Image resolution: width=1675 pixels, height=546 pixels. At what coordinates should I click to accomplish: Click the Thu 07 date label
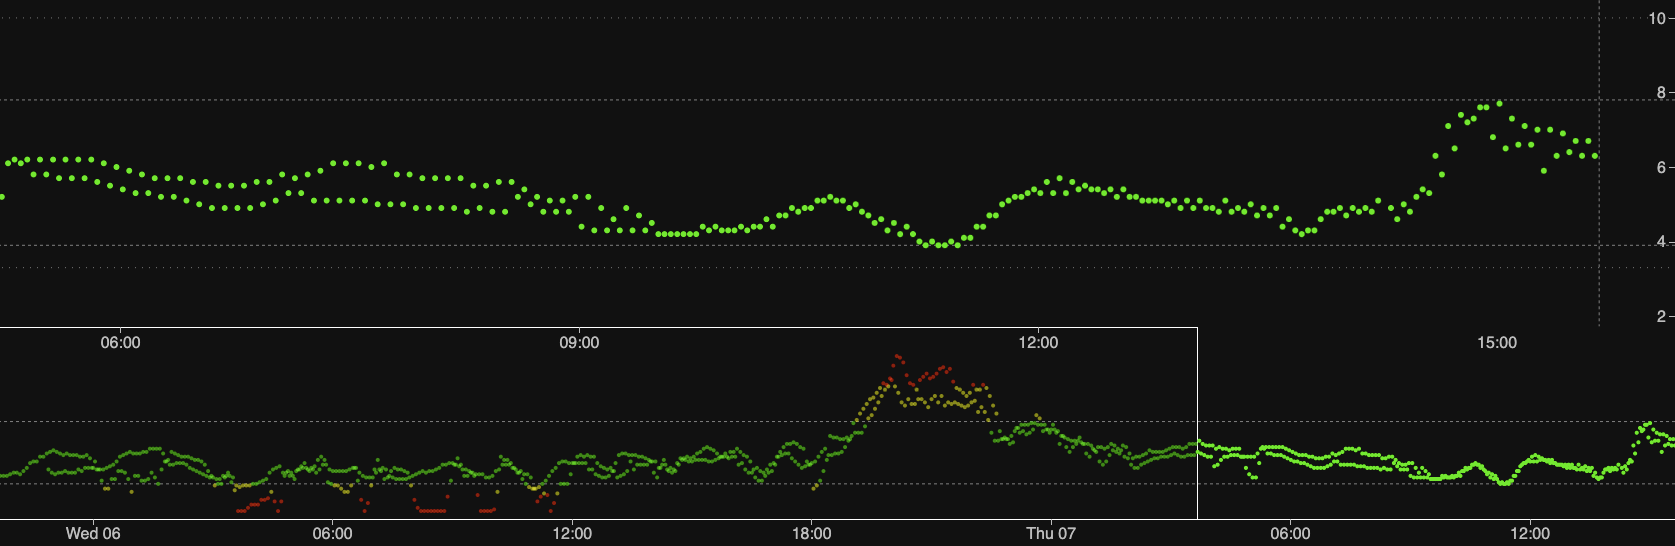click(x=1051, y=534)
